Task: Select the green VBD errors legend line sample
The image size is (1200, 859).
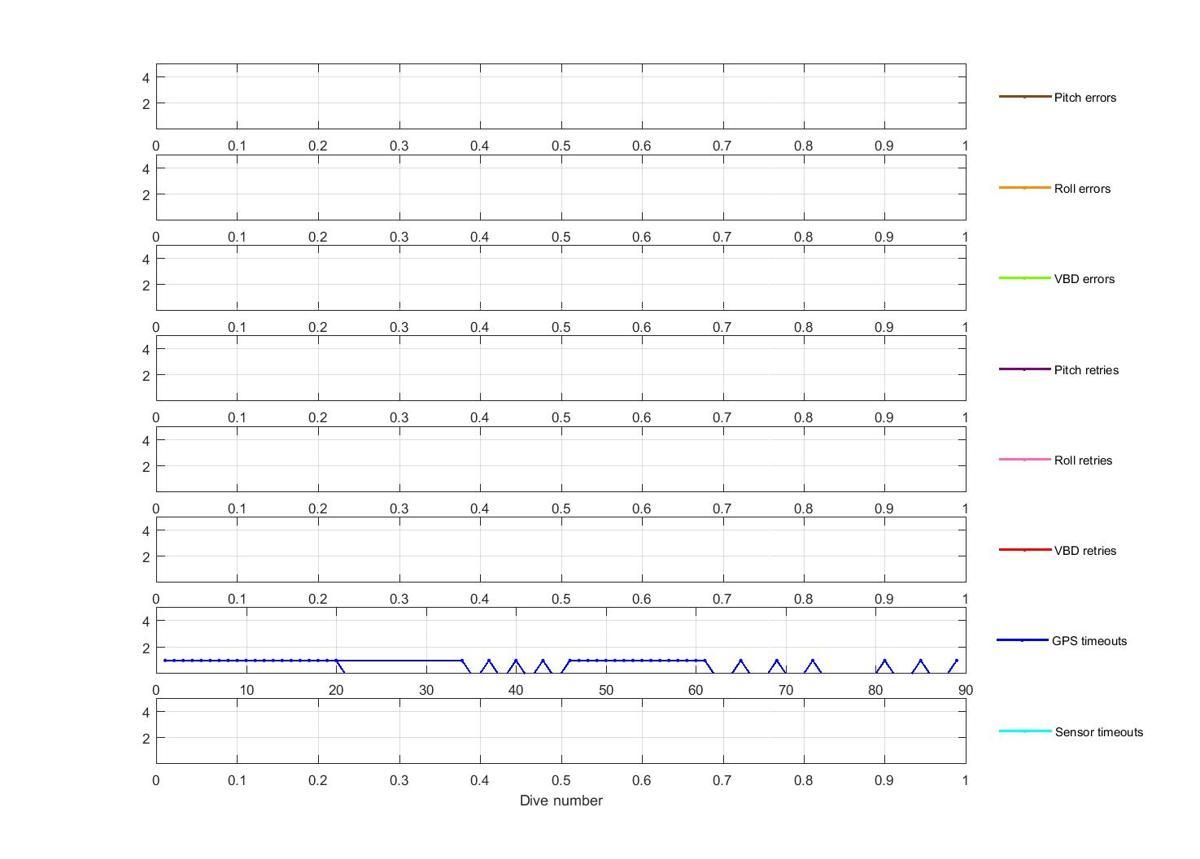Action: 1025,278
